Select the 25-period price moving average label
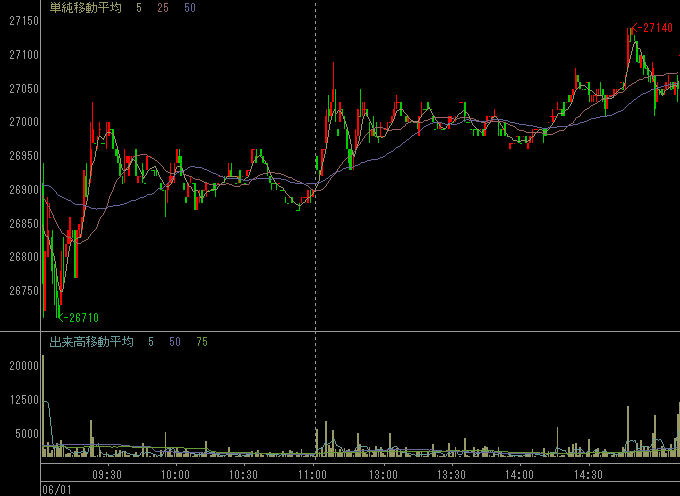Screen dimensions: 680x496 click(x=163, y=7)
